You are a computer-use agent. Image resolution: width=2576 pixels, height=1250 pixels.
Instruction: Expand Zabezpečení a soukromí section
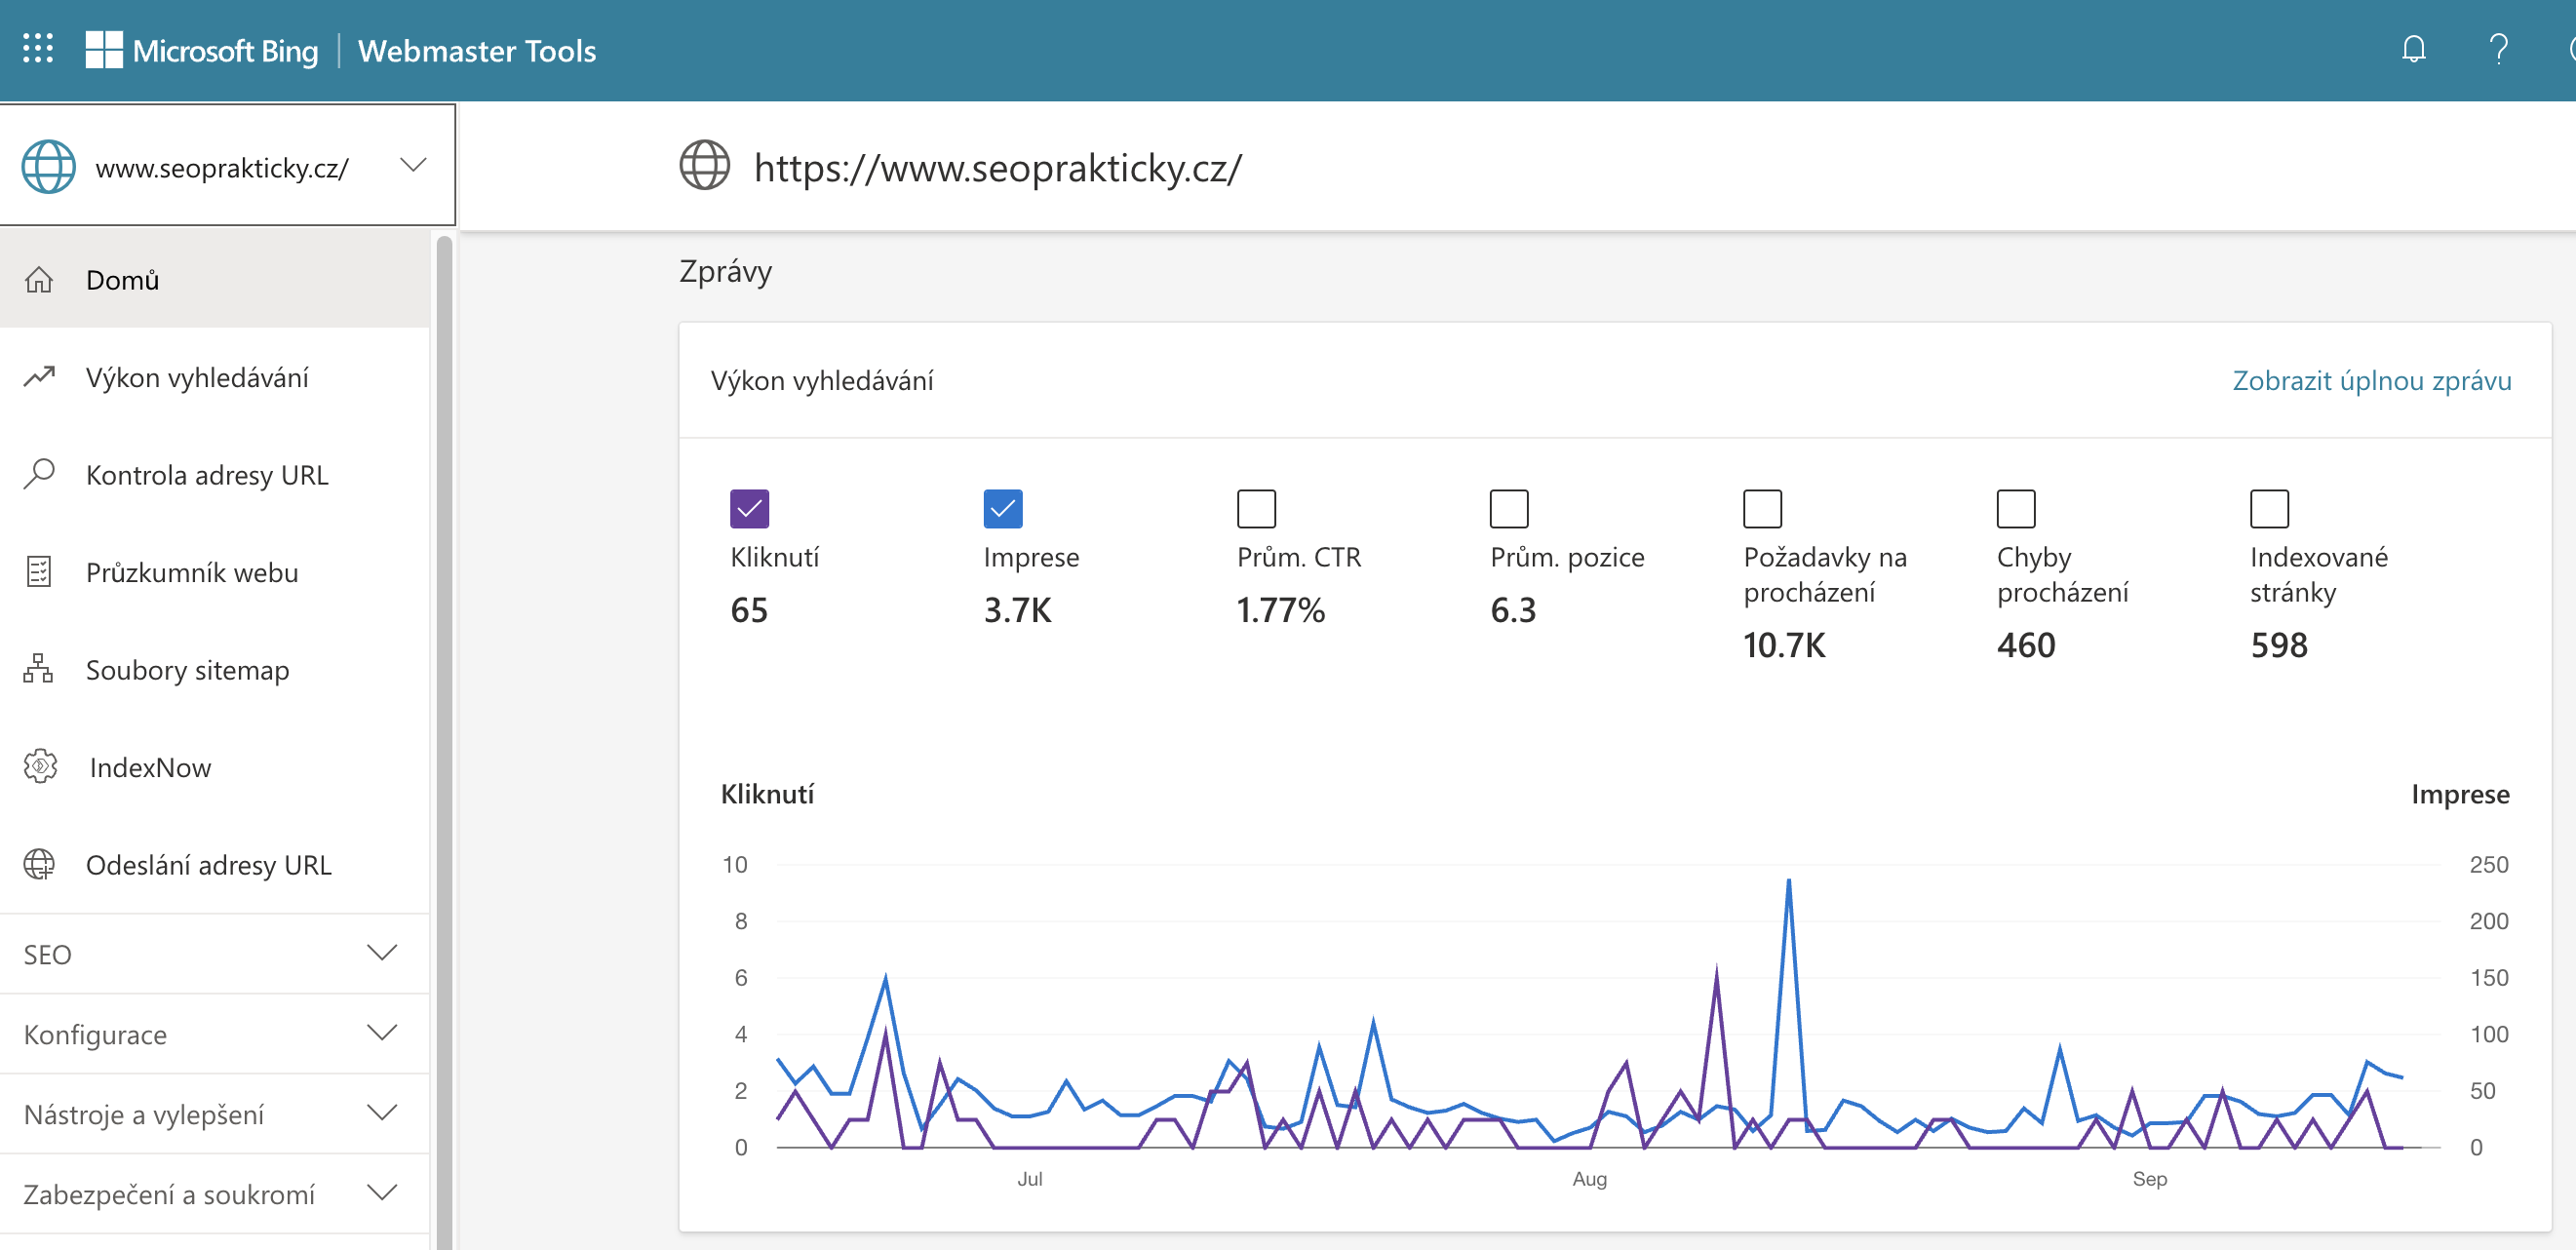coord(214,1194)
